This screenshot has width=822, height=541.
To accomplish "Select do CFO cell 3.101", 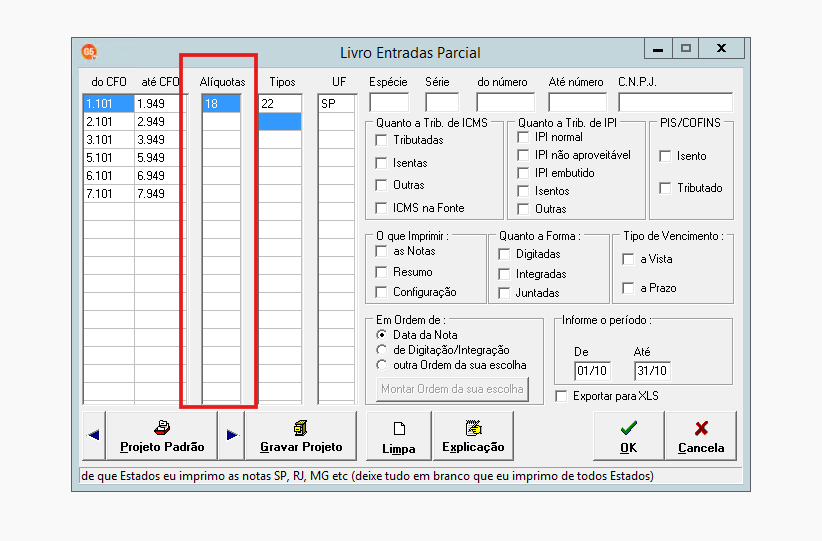I will 109,140.
